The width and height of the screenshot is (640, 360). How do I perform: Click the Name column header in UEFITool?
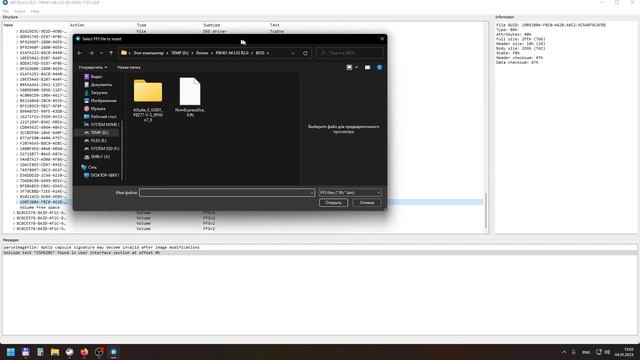(x=8, y=25)
